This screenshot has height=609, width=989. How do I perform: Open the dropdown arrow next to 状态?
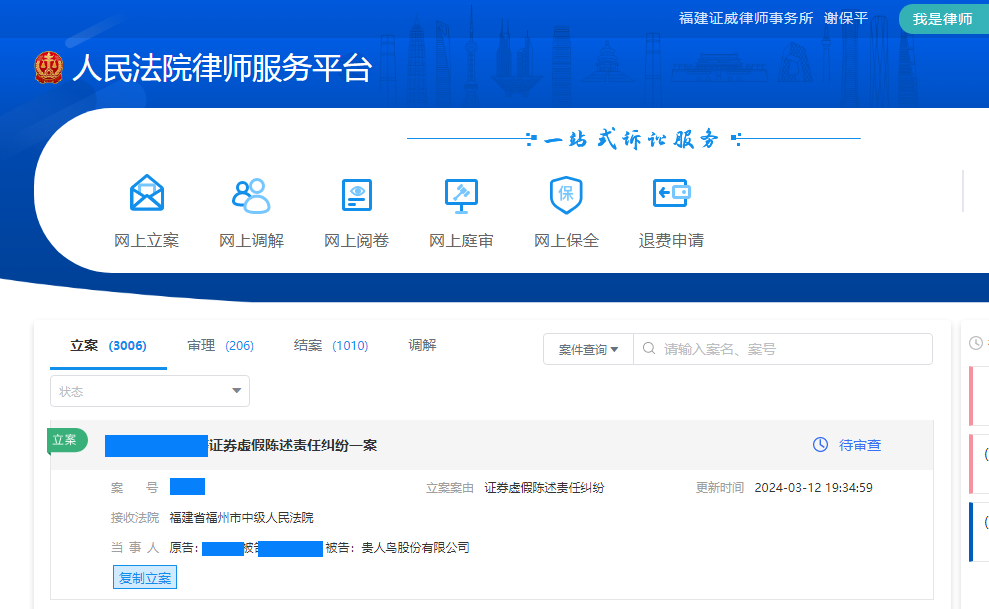(236, 391)
